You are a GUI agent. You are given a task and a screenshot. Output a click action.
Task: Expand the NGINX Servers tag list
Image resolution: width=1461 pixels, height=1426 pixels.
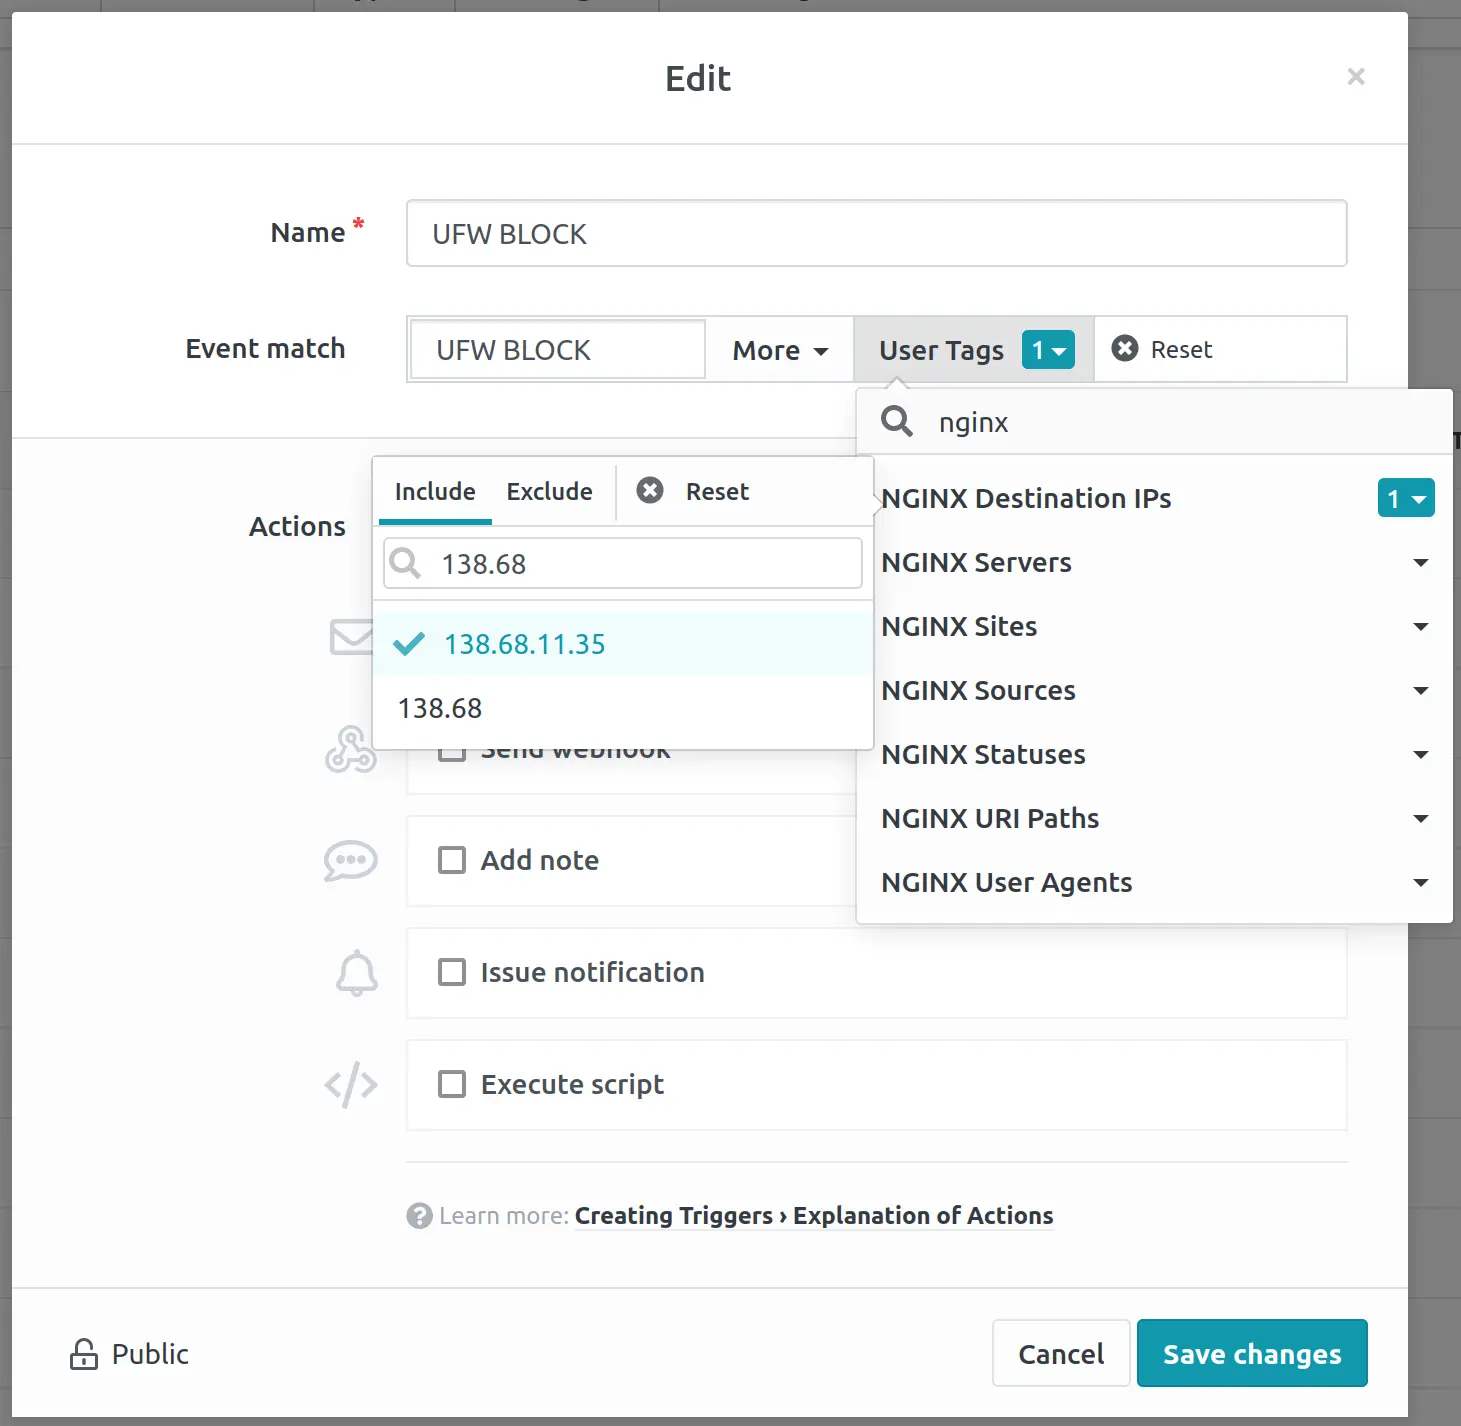(1419, 562)
